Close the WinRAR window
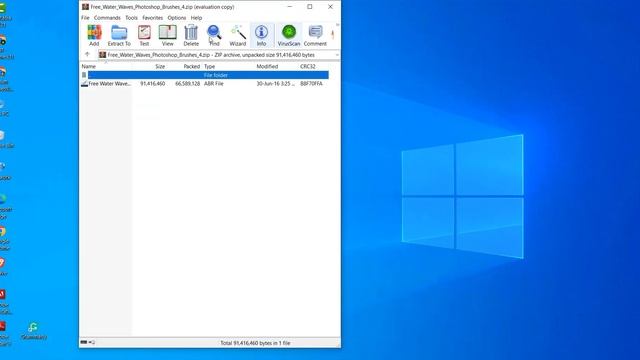This screenshot has width=640, height=360. [x=330, y=7]
